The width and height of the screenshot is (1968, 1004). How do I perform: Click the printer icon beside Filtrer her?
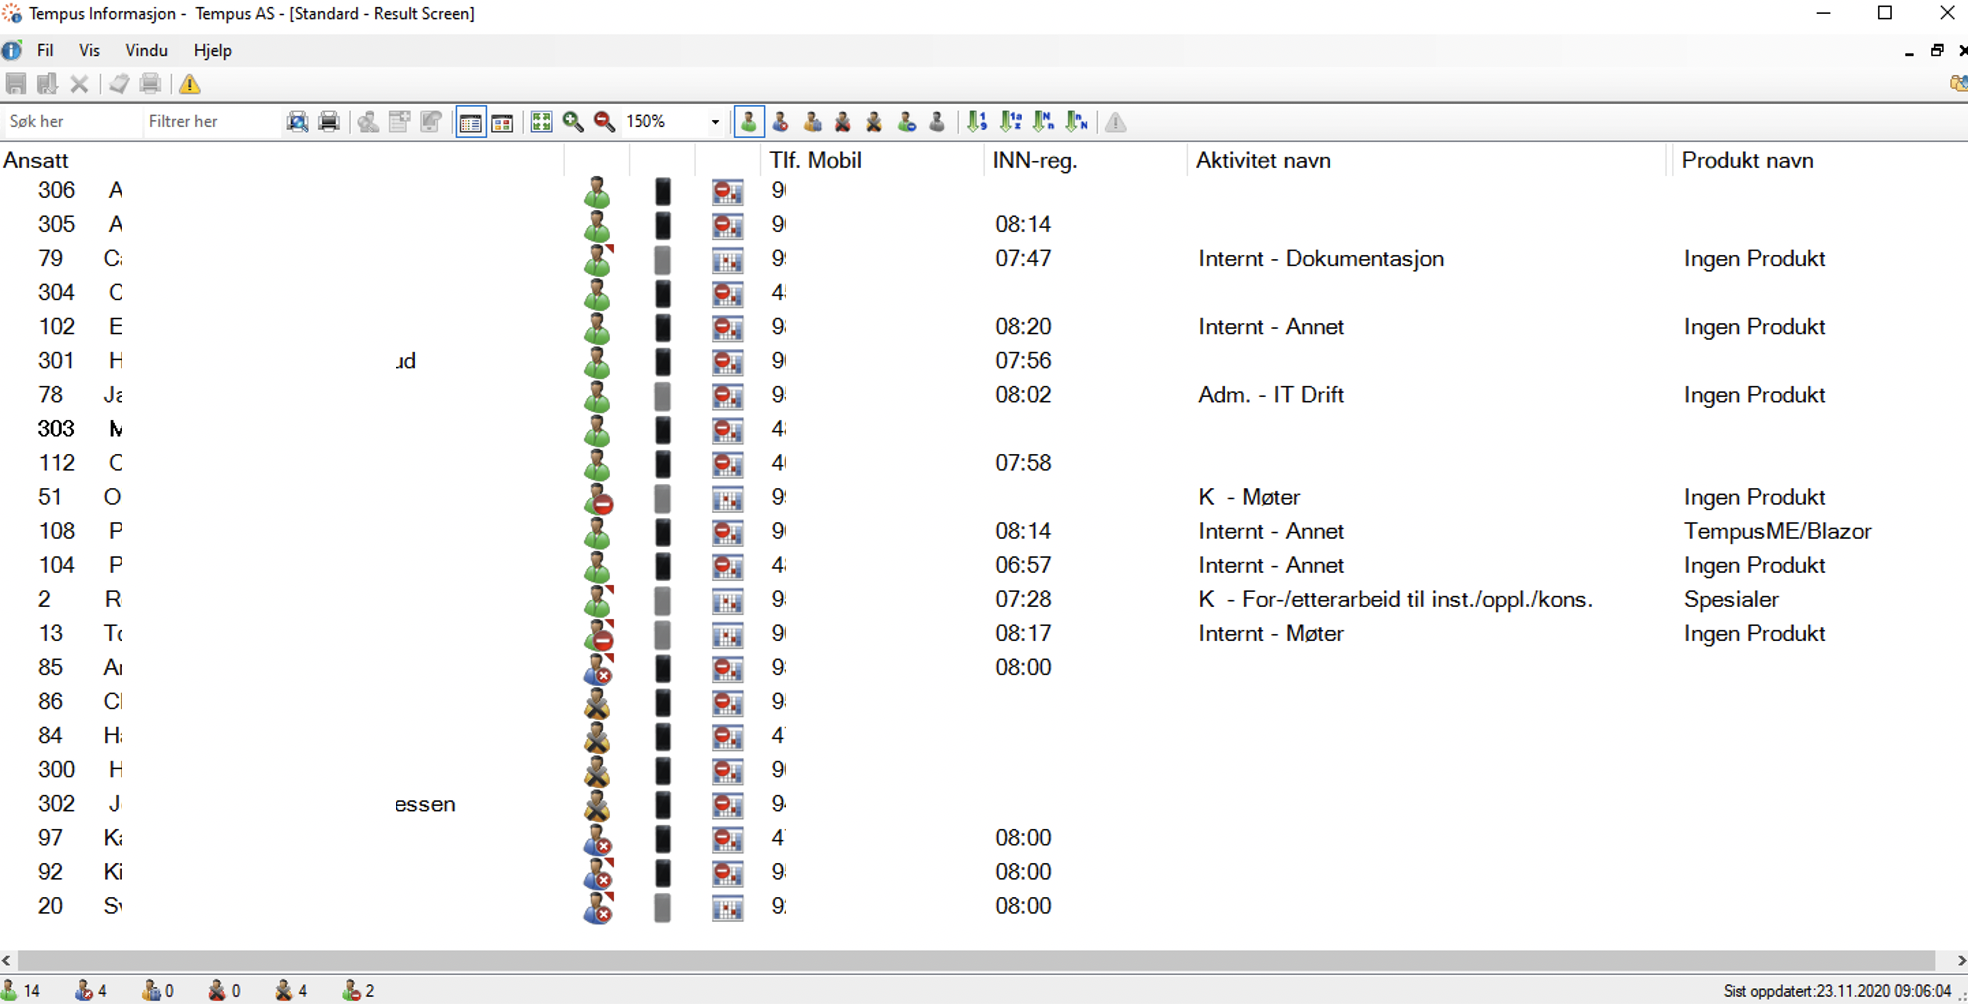[x=328, y=122]
